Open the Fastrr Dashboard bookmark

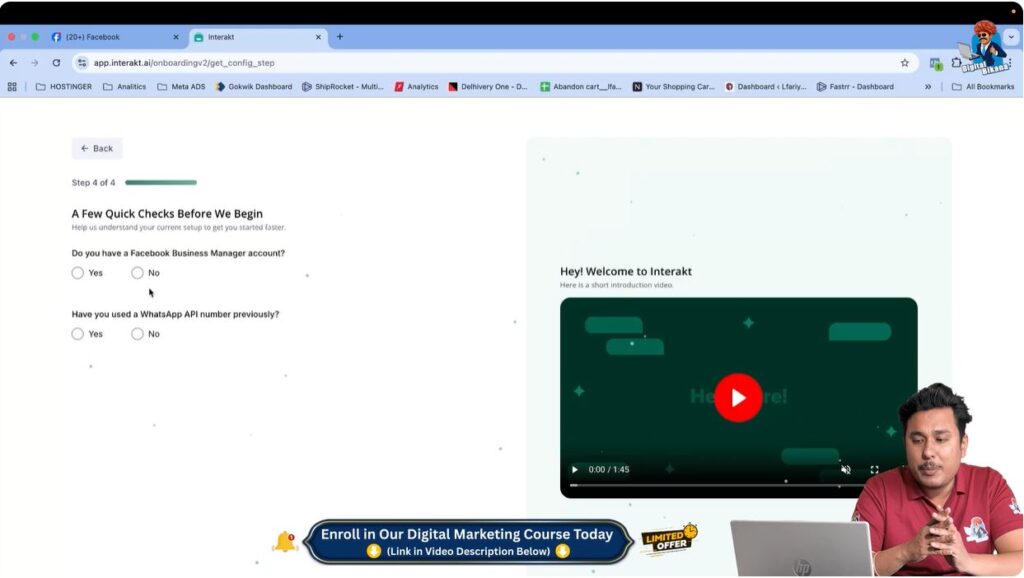856,86
